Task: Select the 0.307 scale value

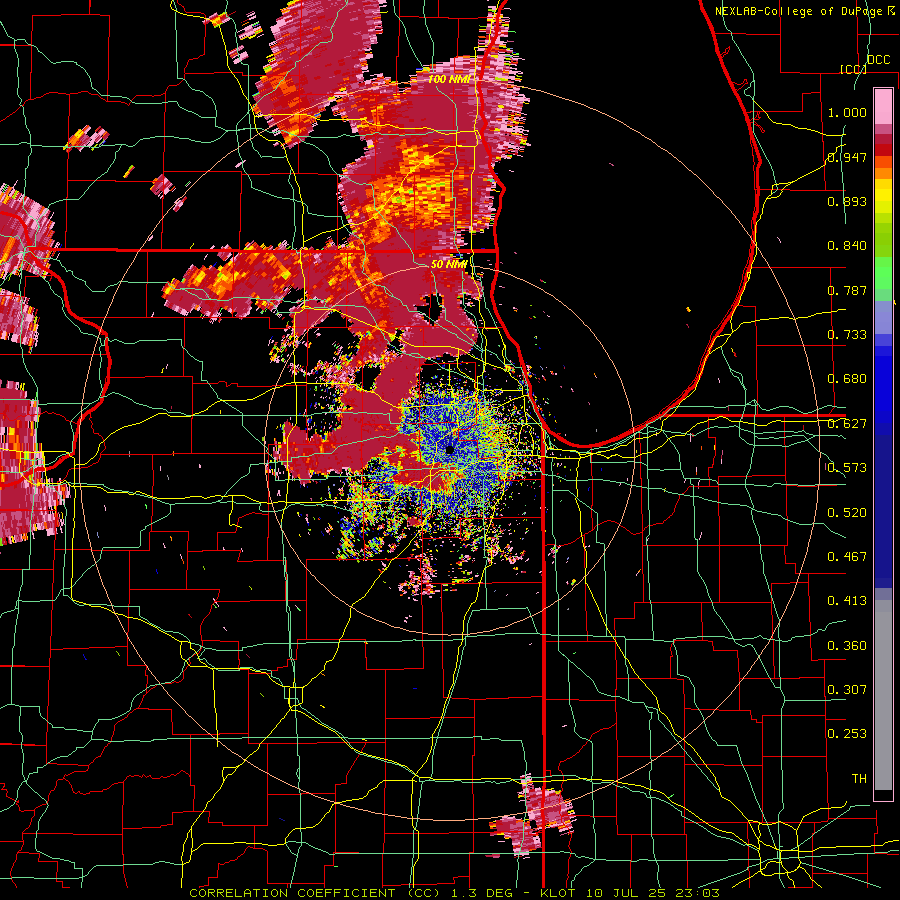Action: 847,690
